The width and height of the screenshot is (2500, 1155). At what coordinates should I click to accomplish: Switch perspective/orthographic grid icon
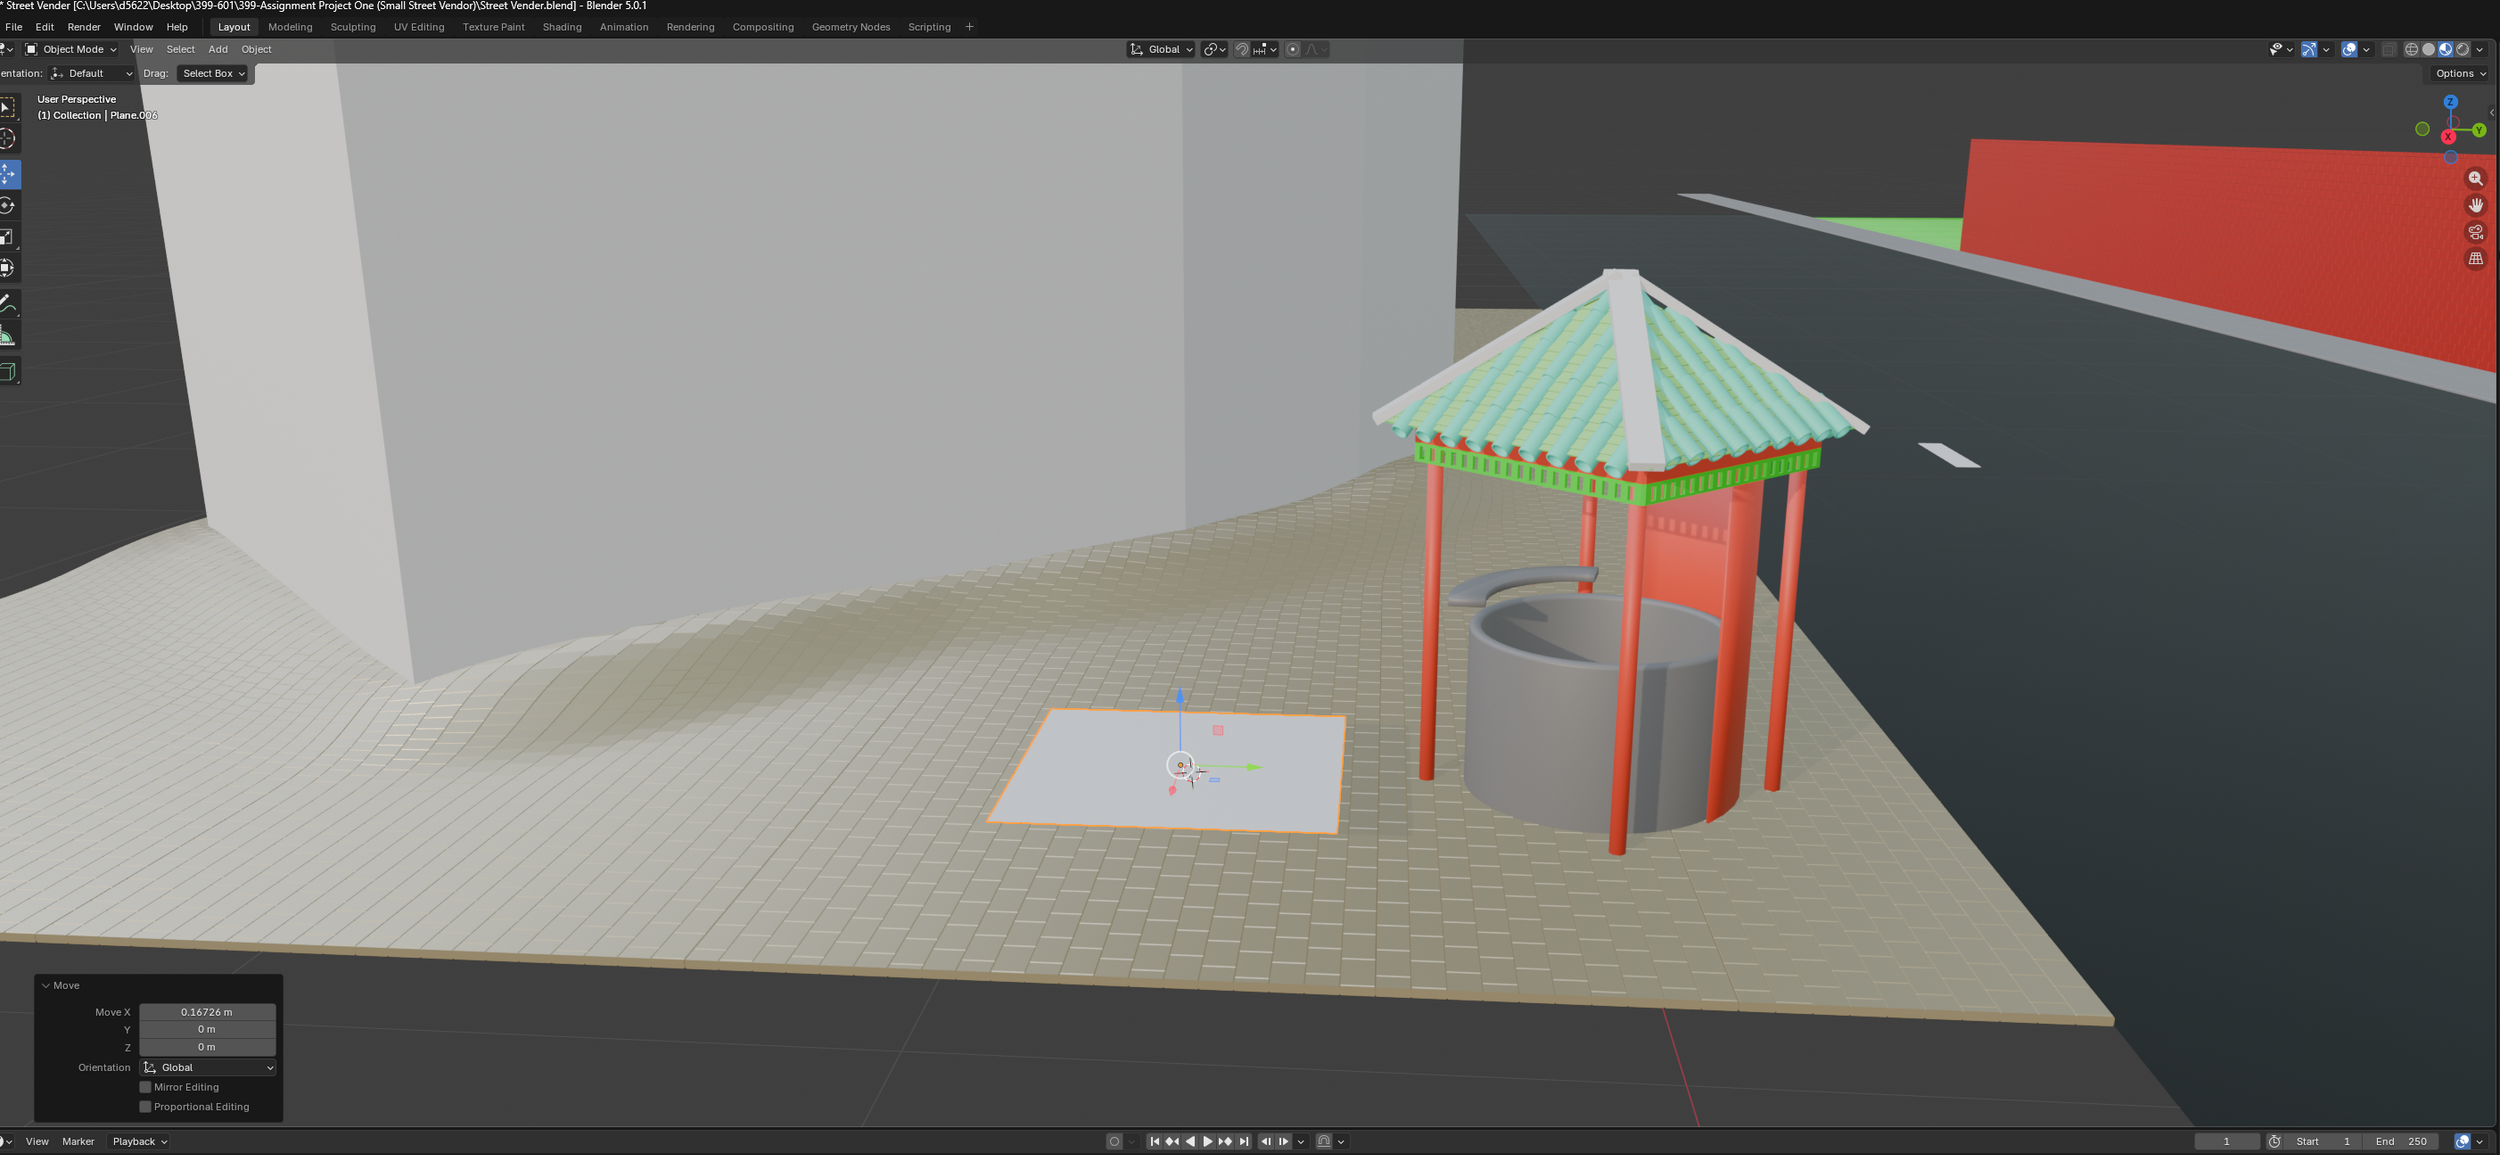click(2475, 259)
